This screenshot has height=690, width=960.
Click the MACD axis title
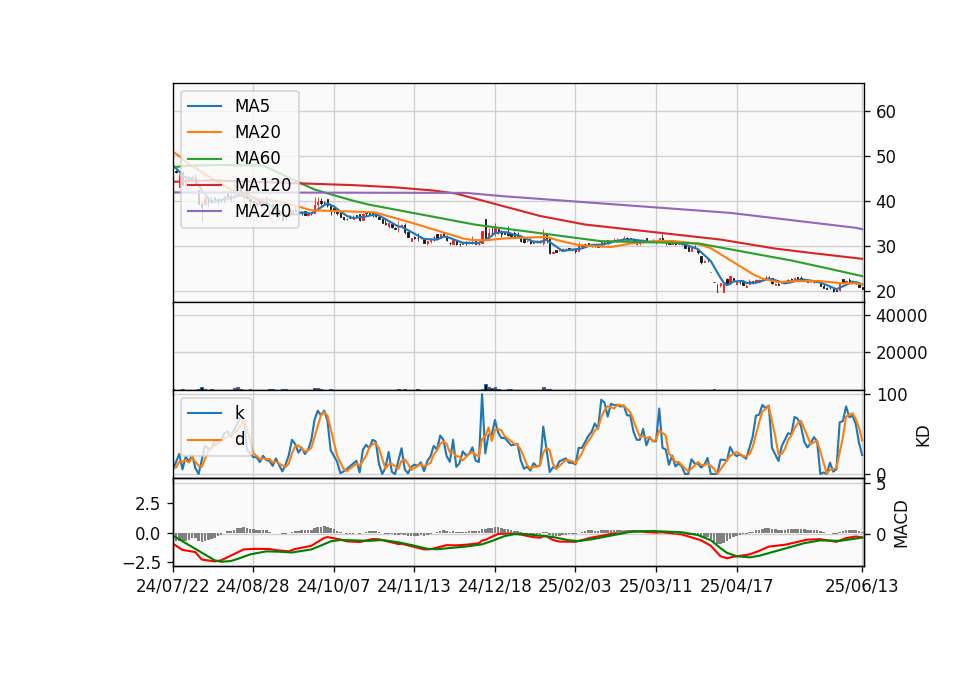coord(901,524)
